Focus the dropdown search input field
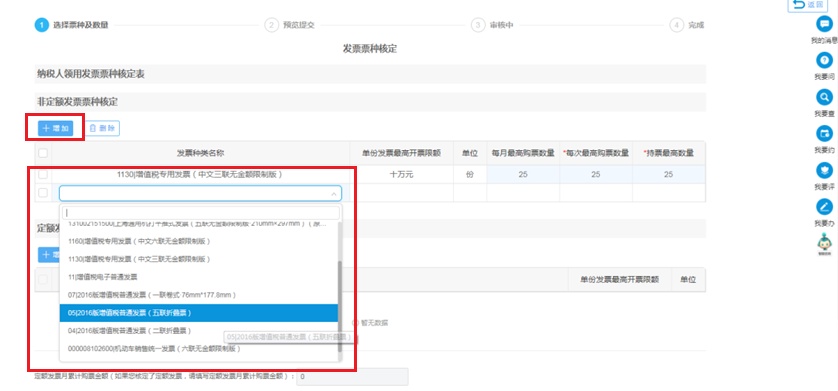This screenshot has width=838, height=391. (201, 213)
